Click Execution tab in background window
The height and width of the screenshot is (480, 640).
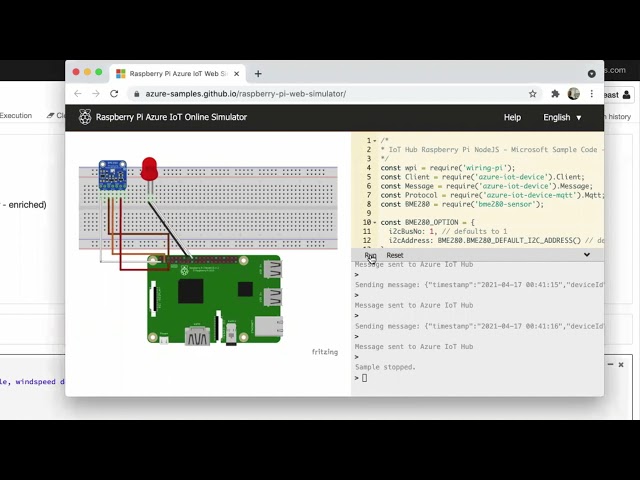coord(16,116)
